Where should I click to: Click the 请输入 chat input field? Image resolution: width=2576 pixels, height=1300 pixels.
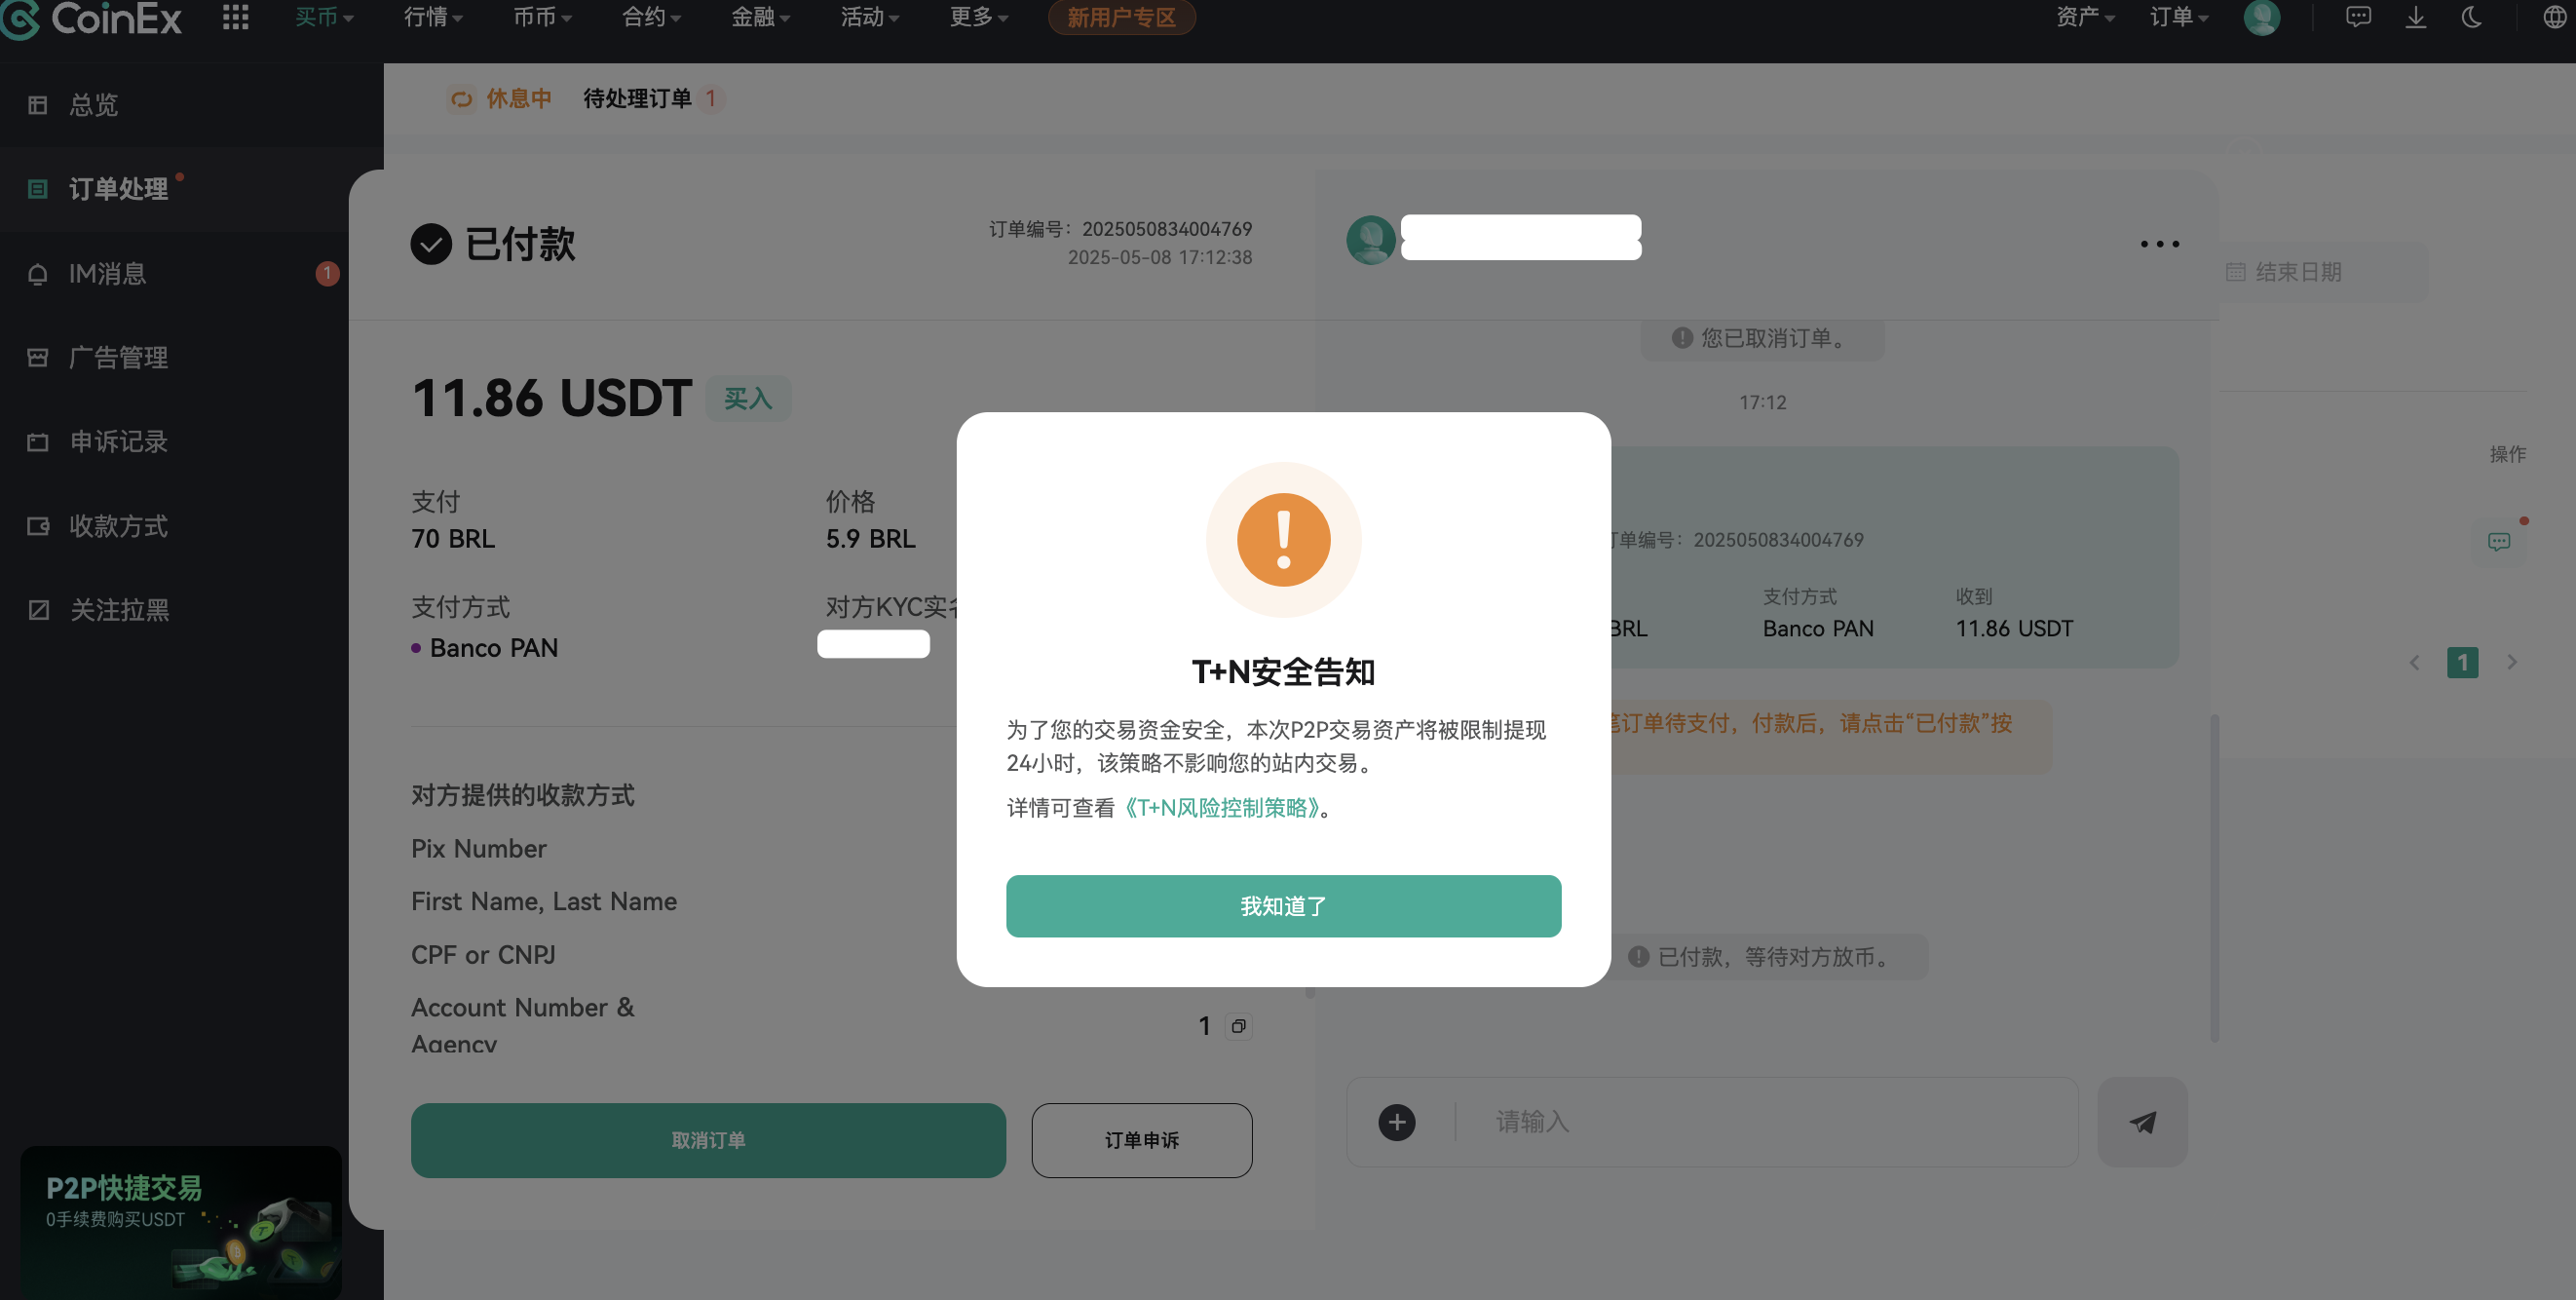coord(1700,1122)
